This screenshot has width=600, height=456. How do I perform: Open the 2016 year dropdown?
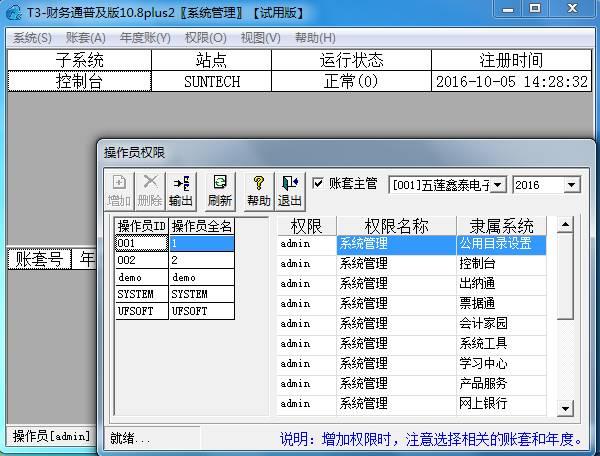572,185
